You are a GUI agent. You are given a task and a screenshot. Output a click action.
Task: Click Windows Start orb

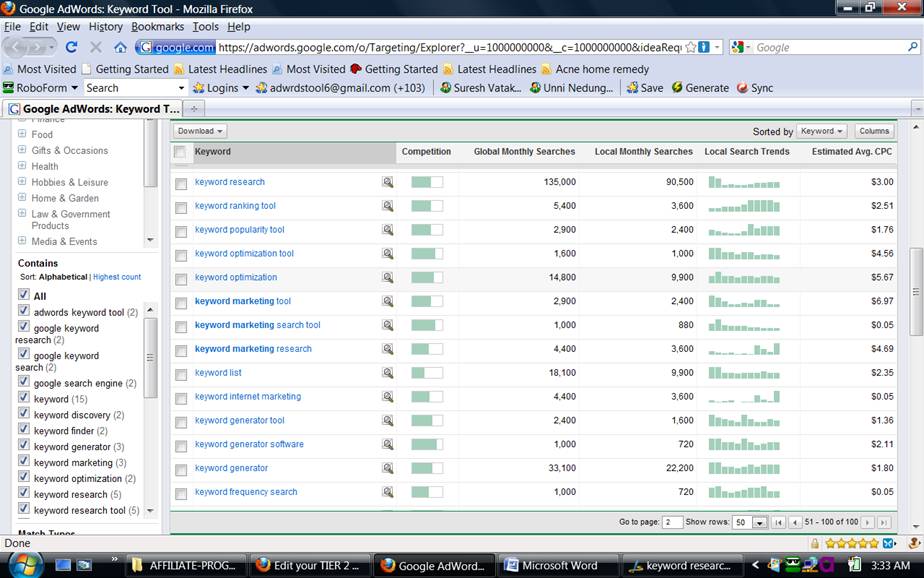click(25, 564)
